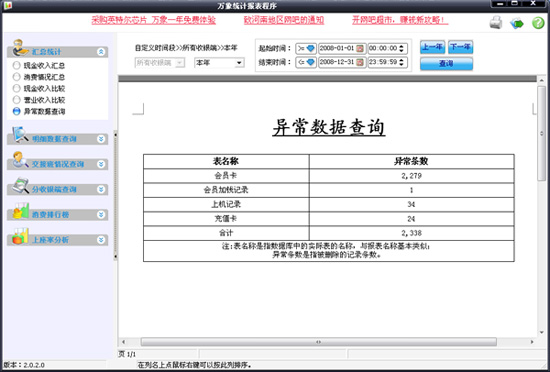550x372 pixels.
Task: Click the 异常条数 column header
Action: [411, 161]
